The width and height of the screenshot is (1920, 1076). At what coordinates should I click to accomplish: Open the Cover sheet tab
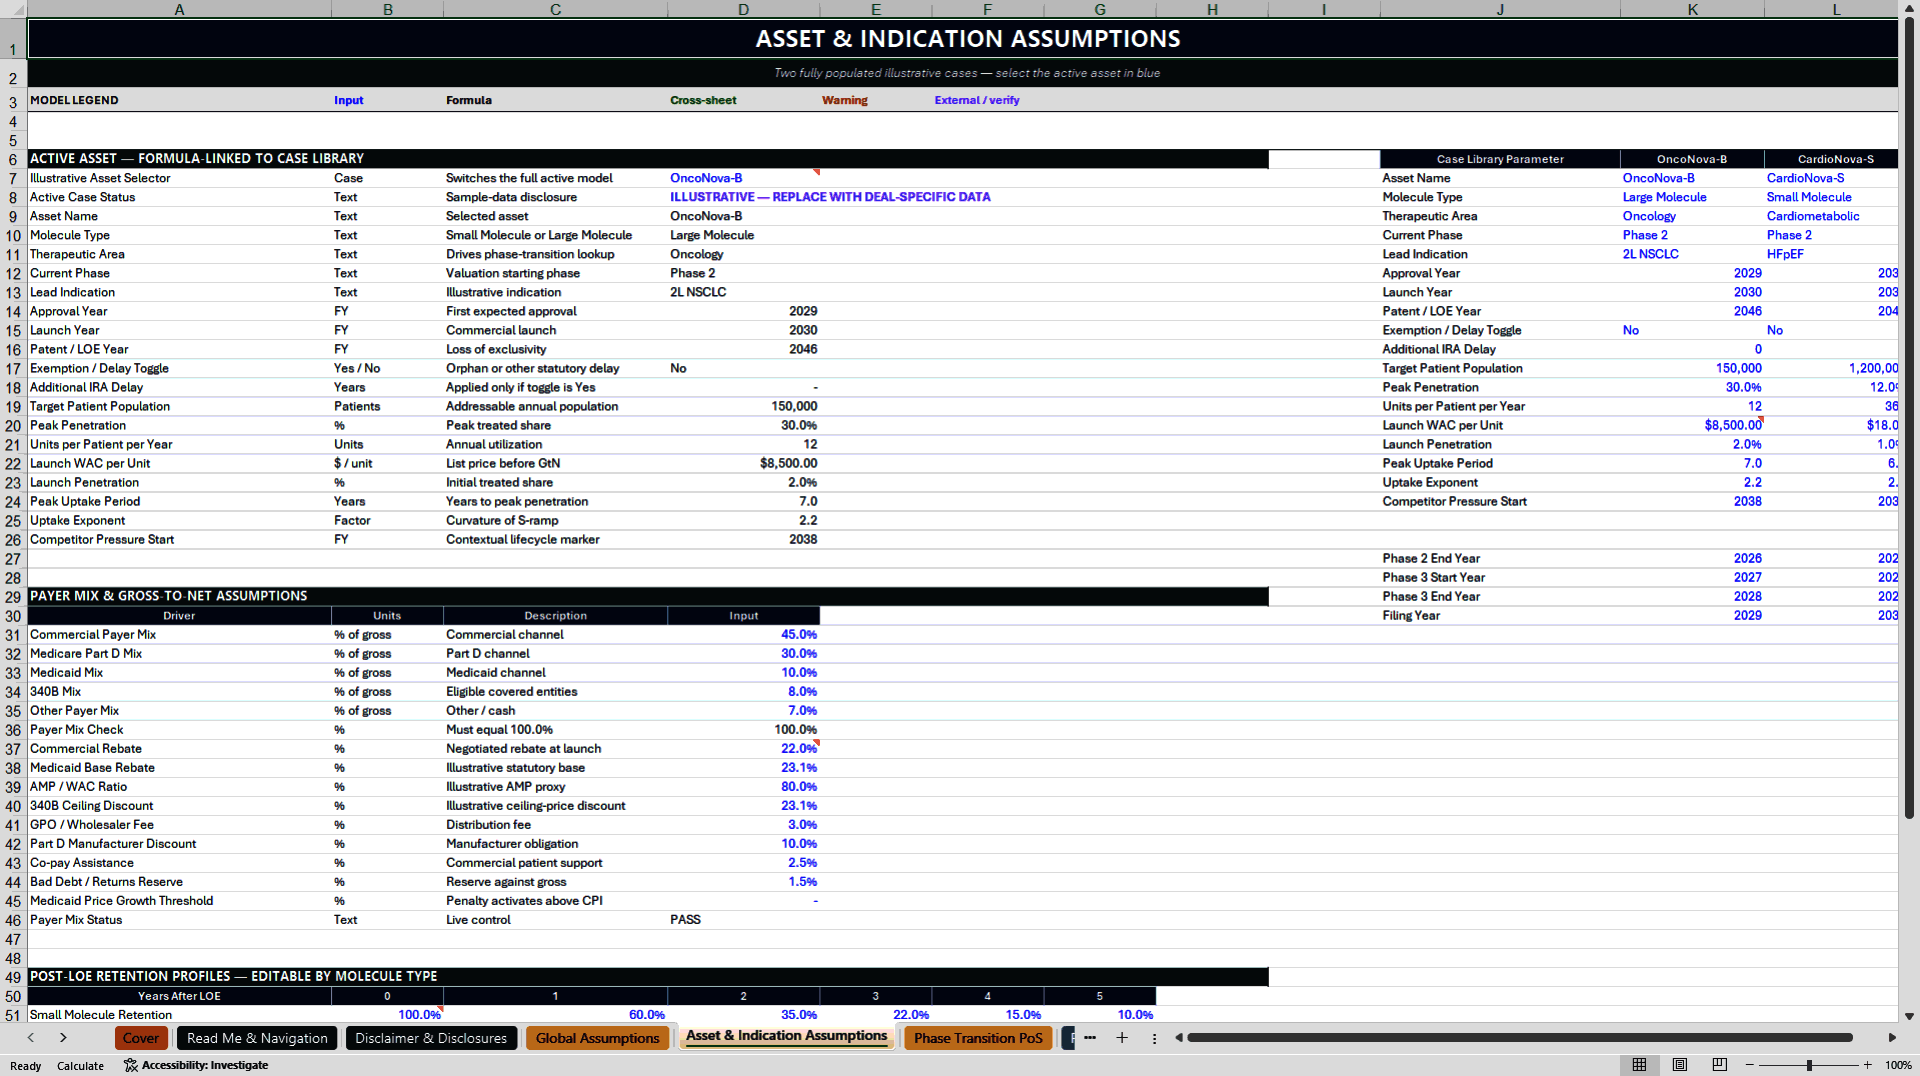coord(141,1038)
